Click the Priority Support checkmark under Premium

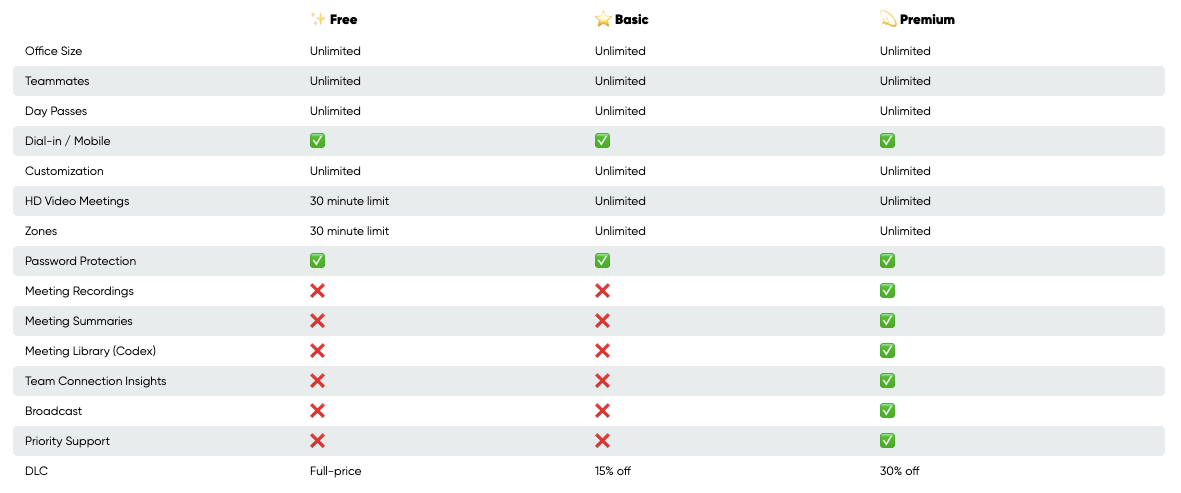[888, 441]
